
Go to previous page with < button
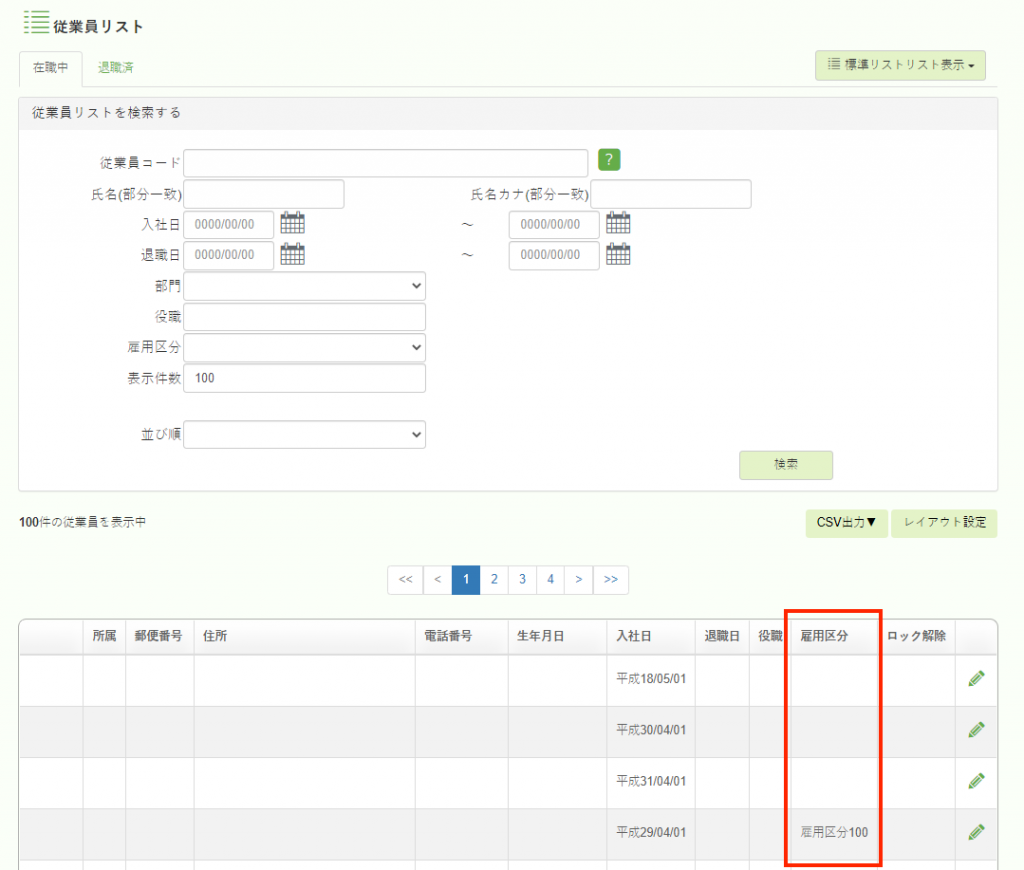[x=438, y=580]
